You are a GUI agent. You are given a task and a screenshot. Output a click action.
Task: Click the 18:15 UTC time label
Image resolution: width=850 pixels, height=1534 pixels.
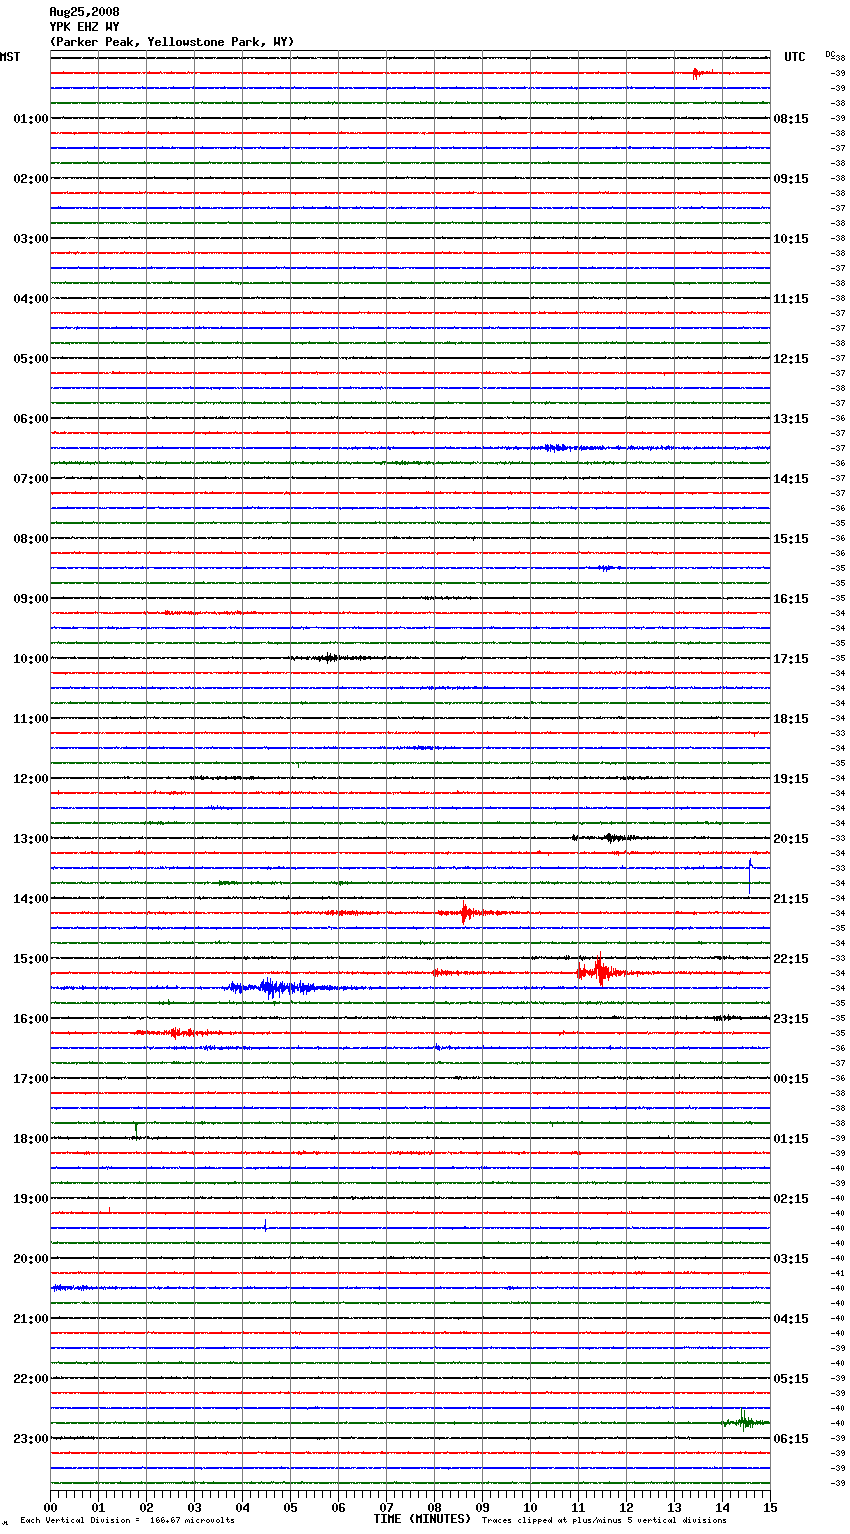point(791,719)
